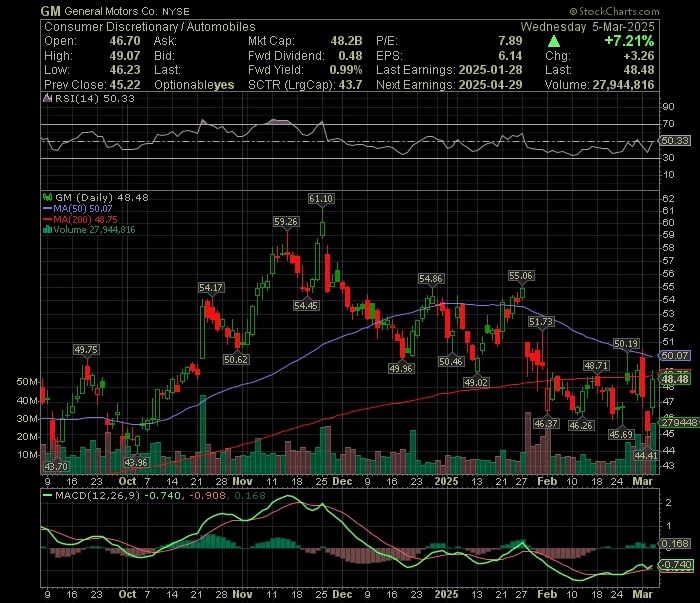The height and width of the screenshot is (603, 700).
Task: Click the Mkt Cap 48.2B value
Action: pyautogui.click(x=346, y=41)
